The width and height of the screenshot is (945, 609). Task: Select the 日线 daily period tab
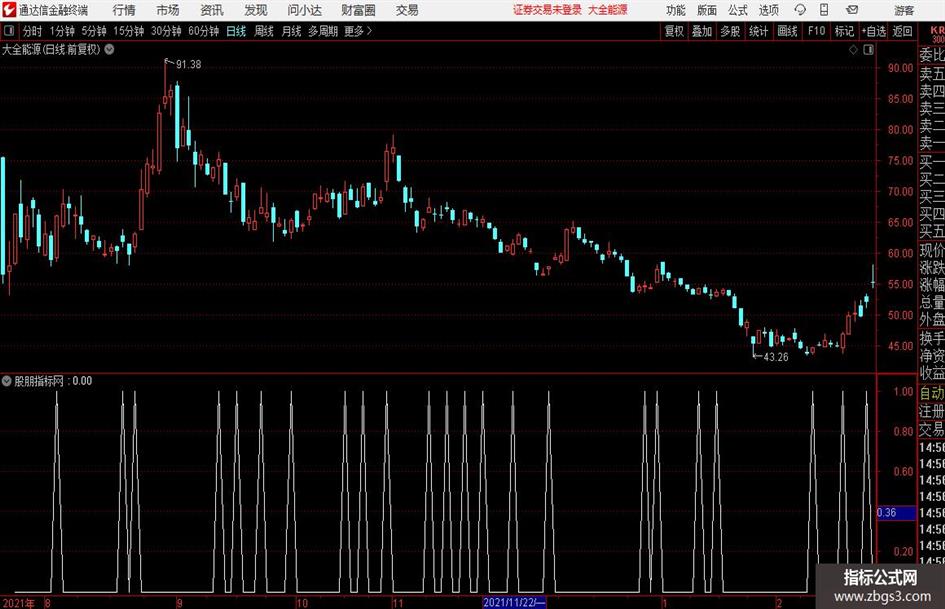coord(236,31)
